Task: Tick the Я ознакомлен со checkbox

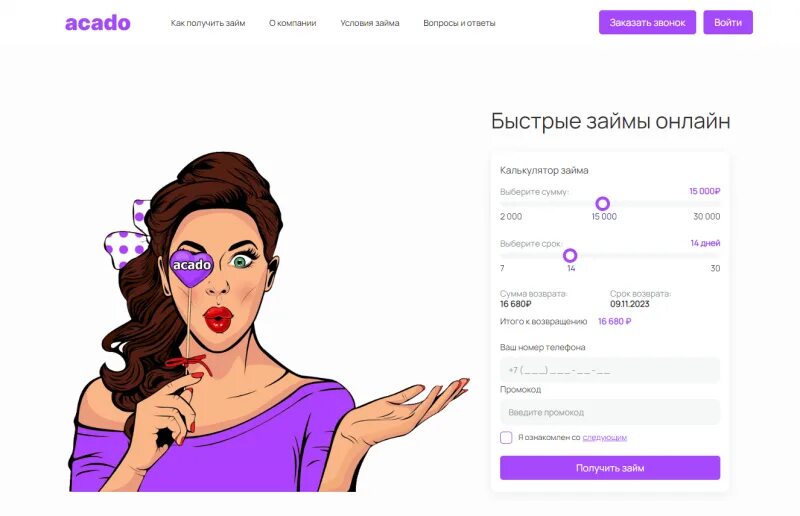Action: coord(506,437)
